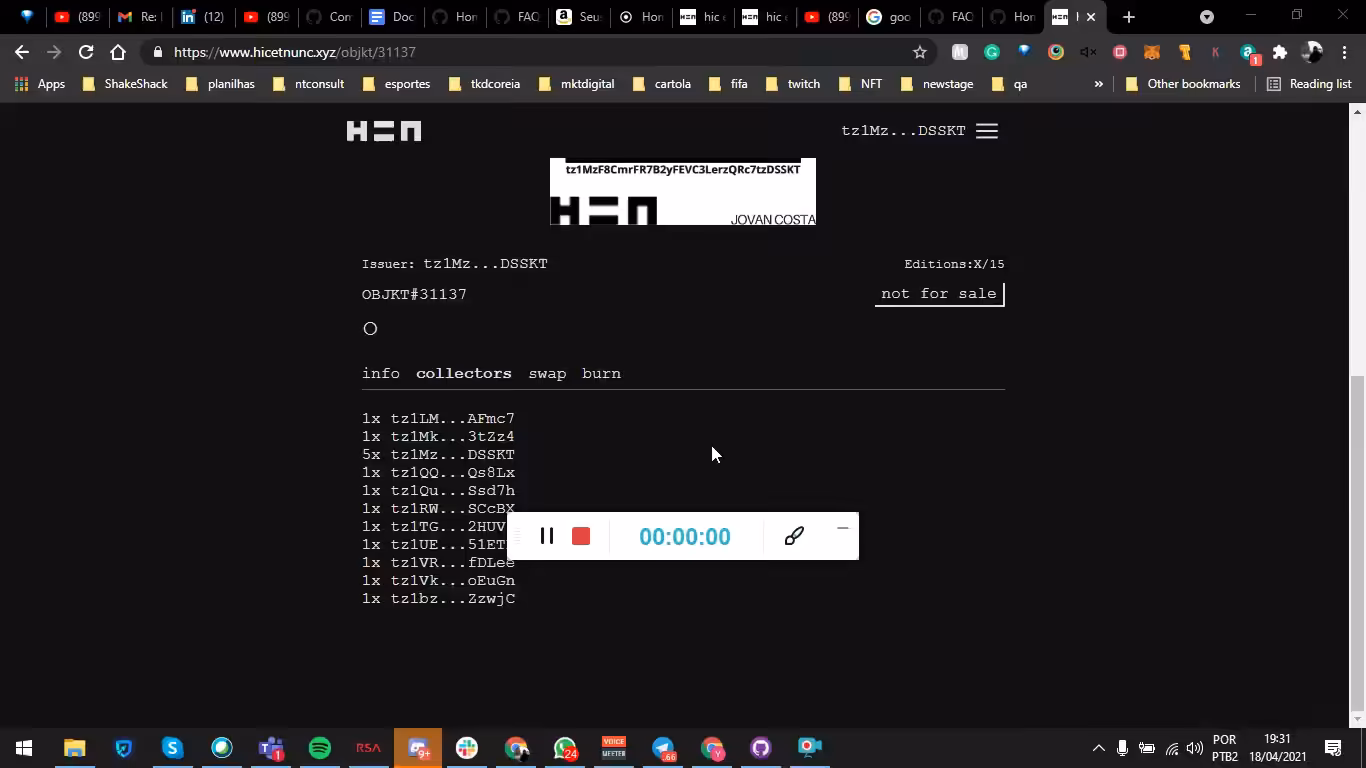Open the Windows notification center
This screenshot has height=768, width=1366.
1333,748
